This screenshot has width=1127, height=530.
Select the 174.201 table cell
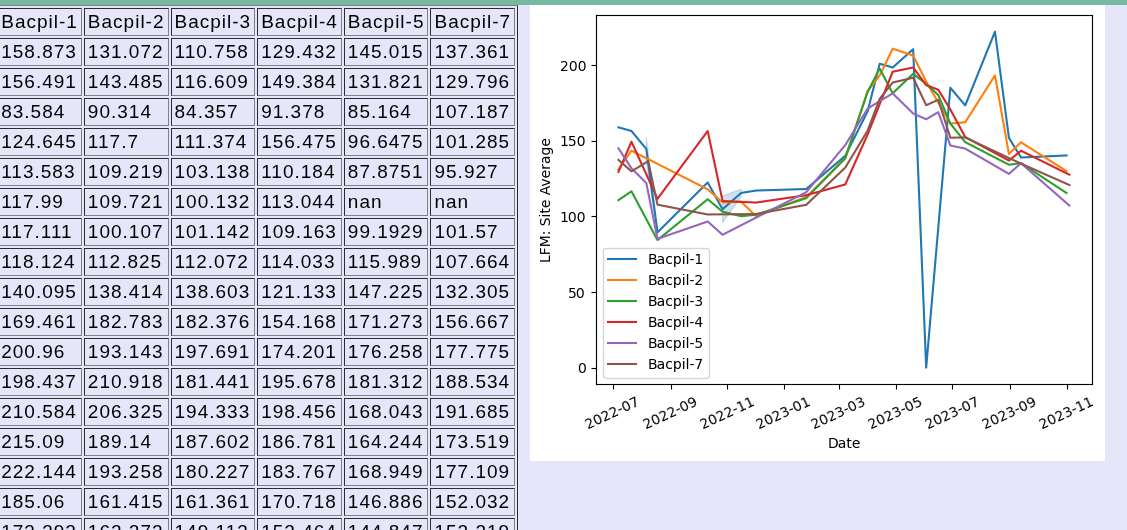[x=300, y=352]
